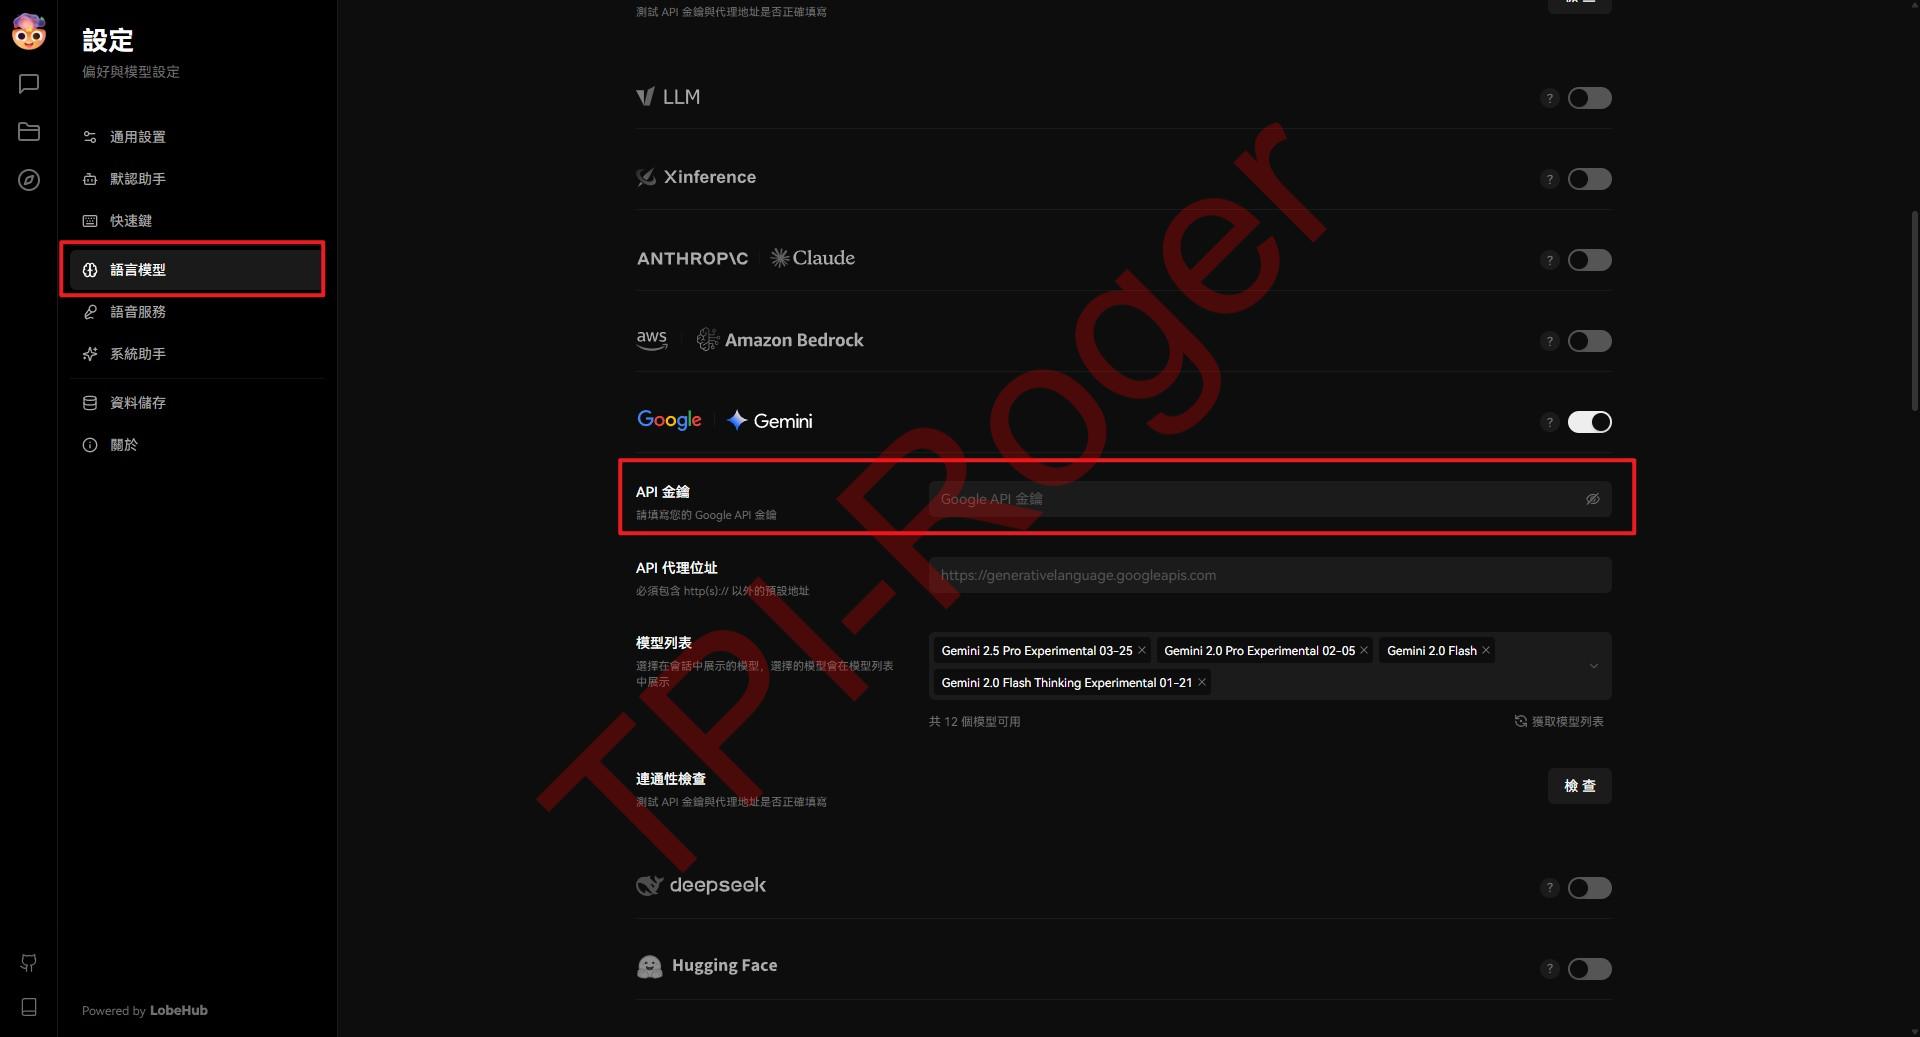This screenshot has height=1037, width=1920.
Task: Click the Amazon Bedrock provider logo
Action: click(750, 340)
